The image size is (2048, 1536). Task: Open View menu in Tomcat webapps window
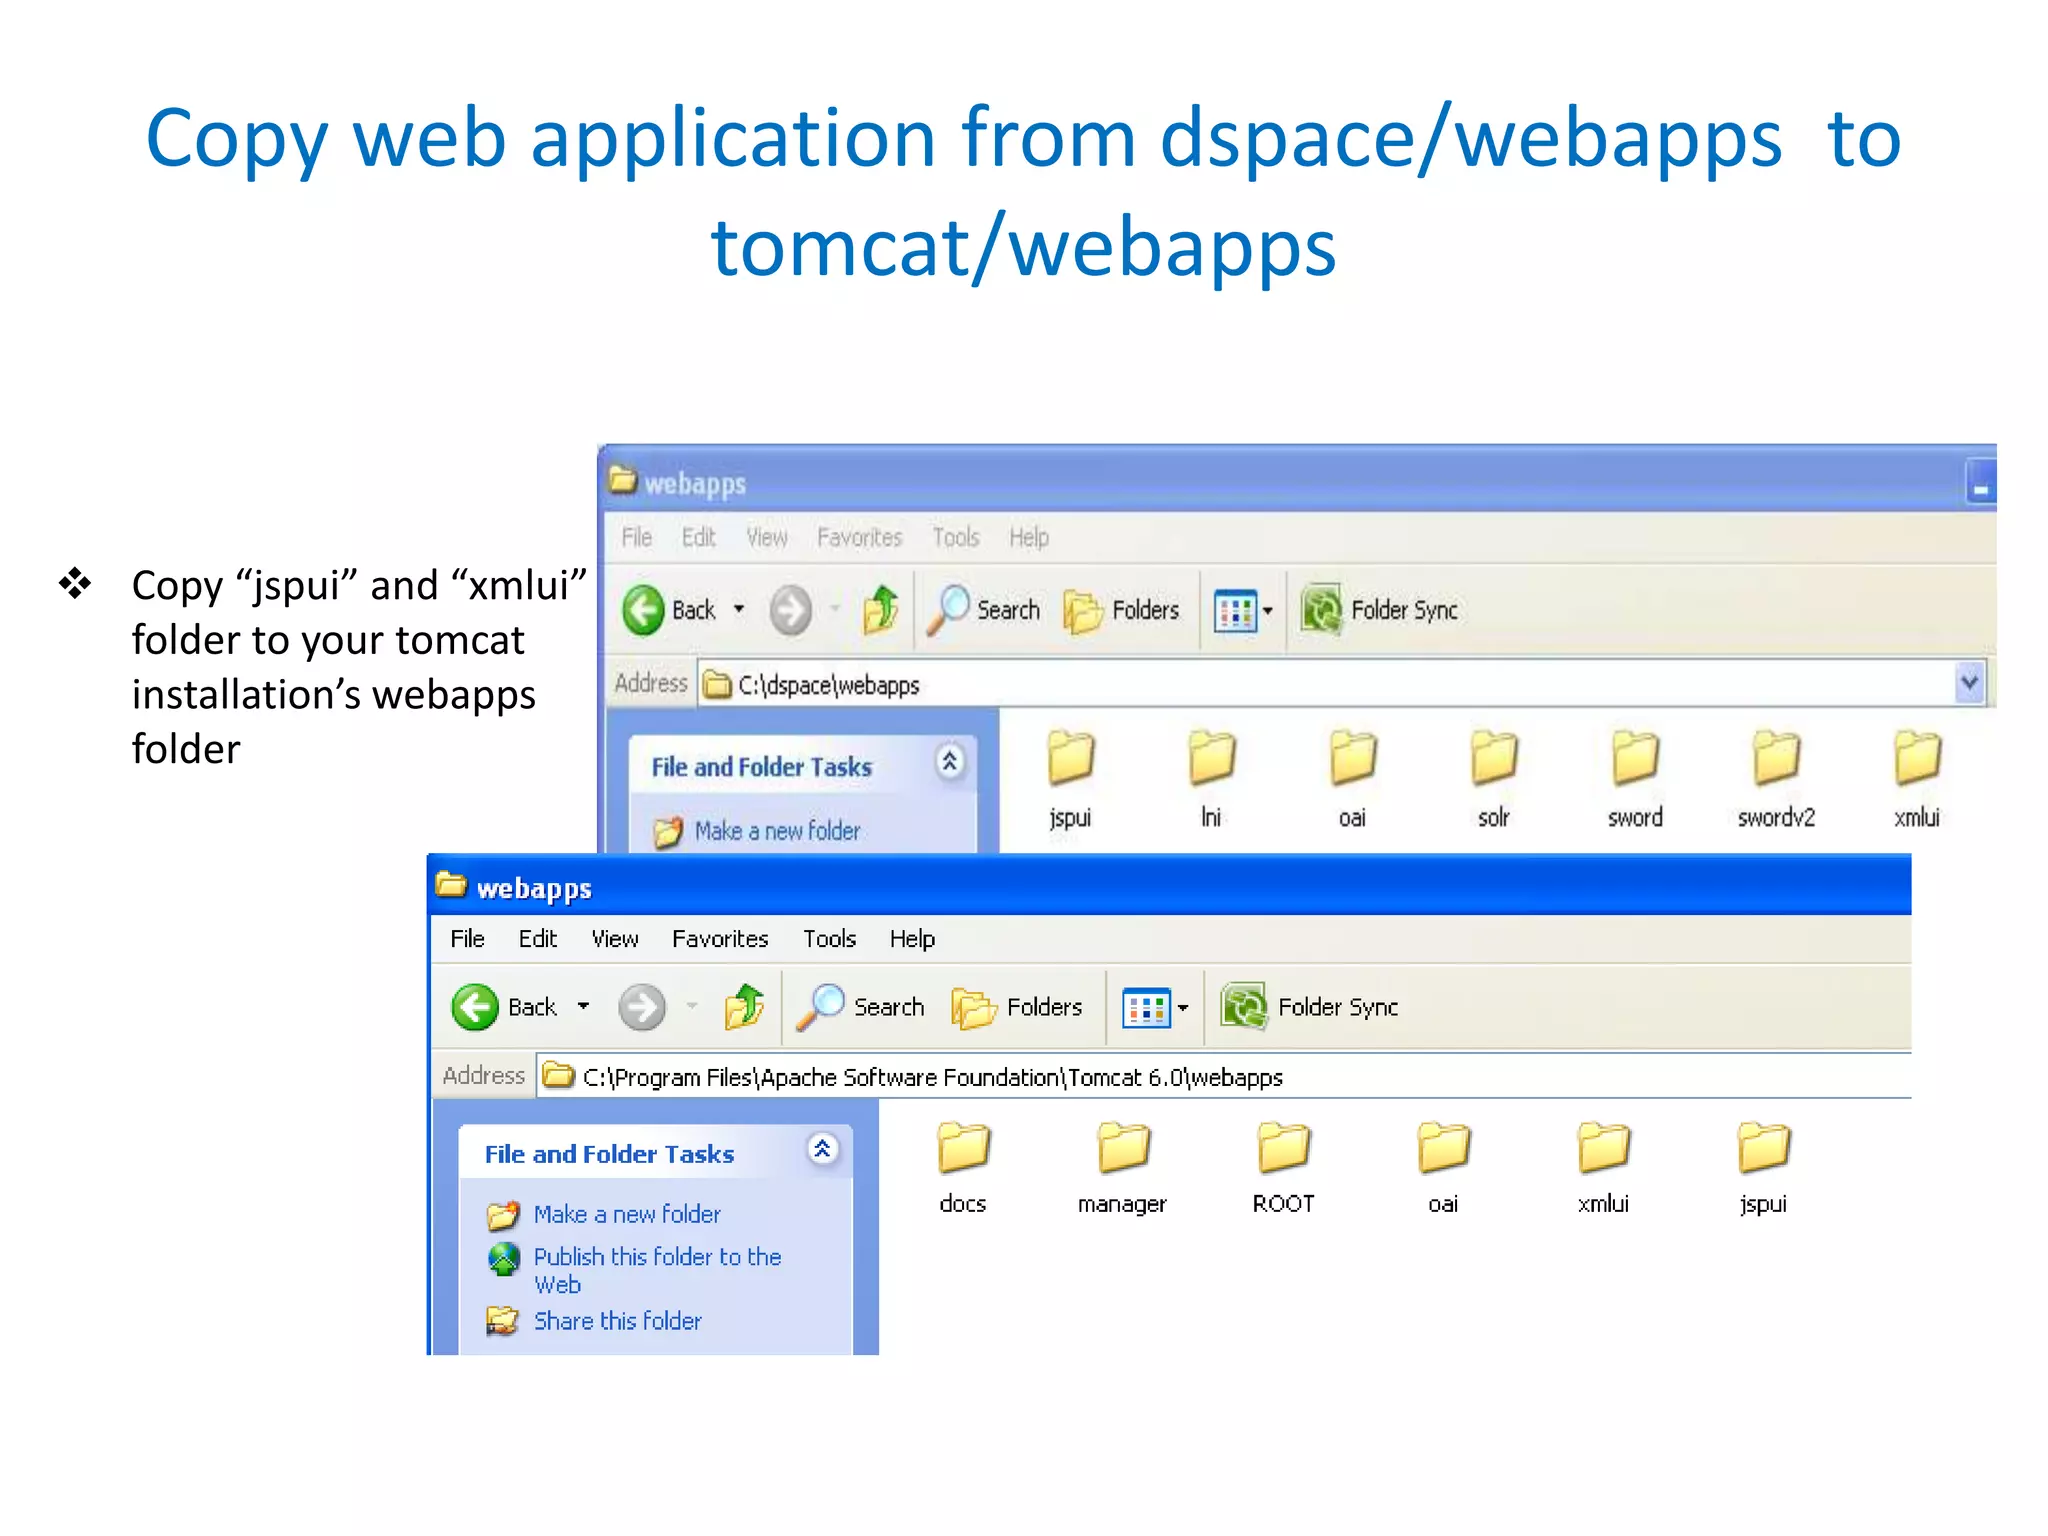(x=615, y=939)
